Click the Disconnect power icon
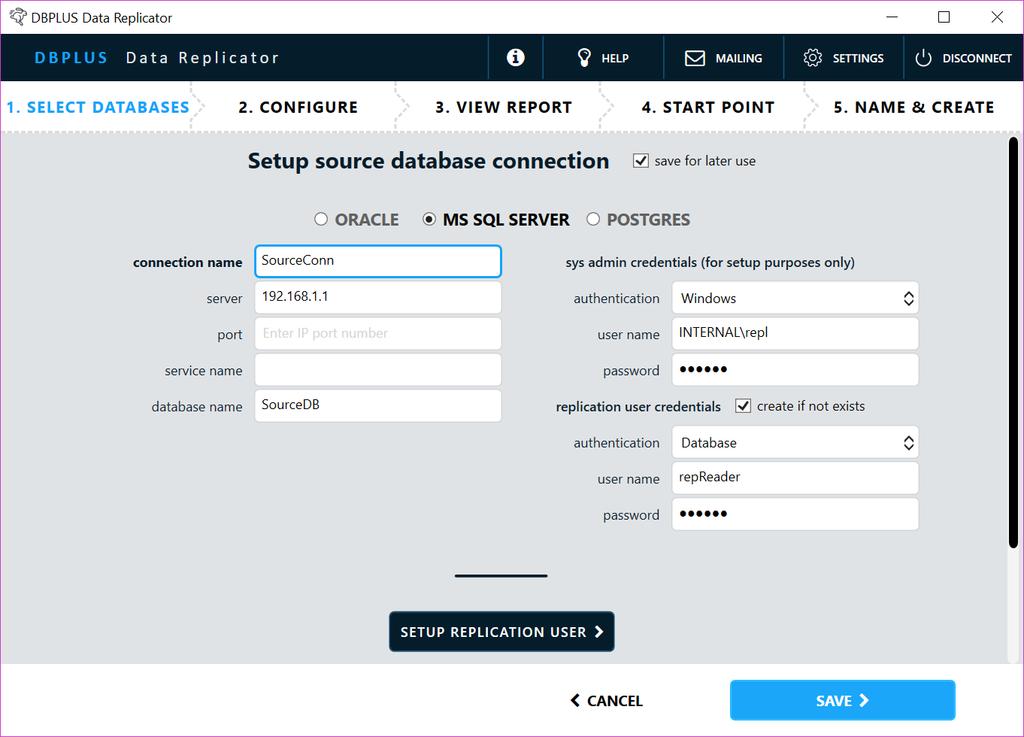This screenshot has height=737, width=1024. click(923, 58)
